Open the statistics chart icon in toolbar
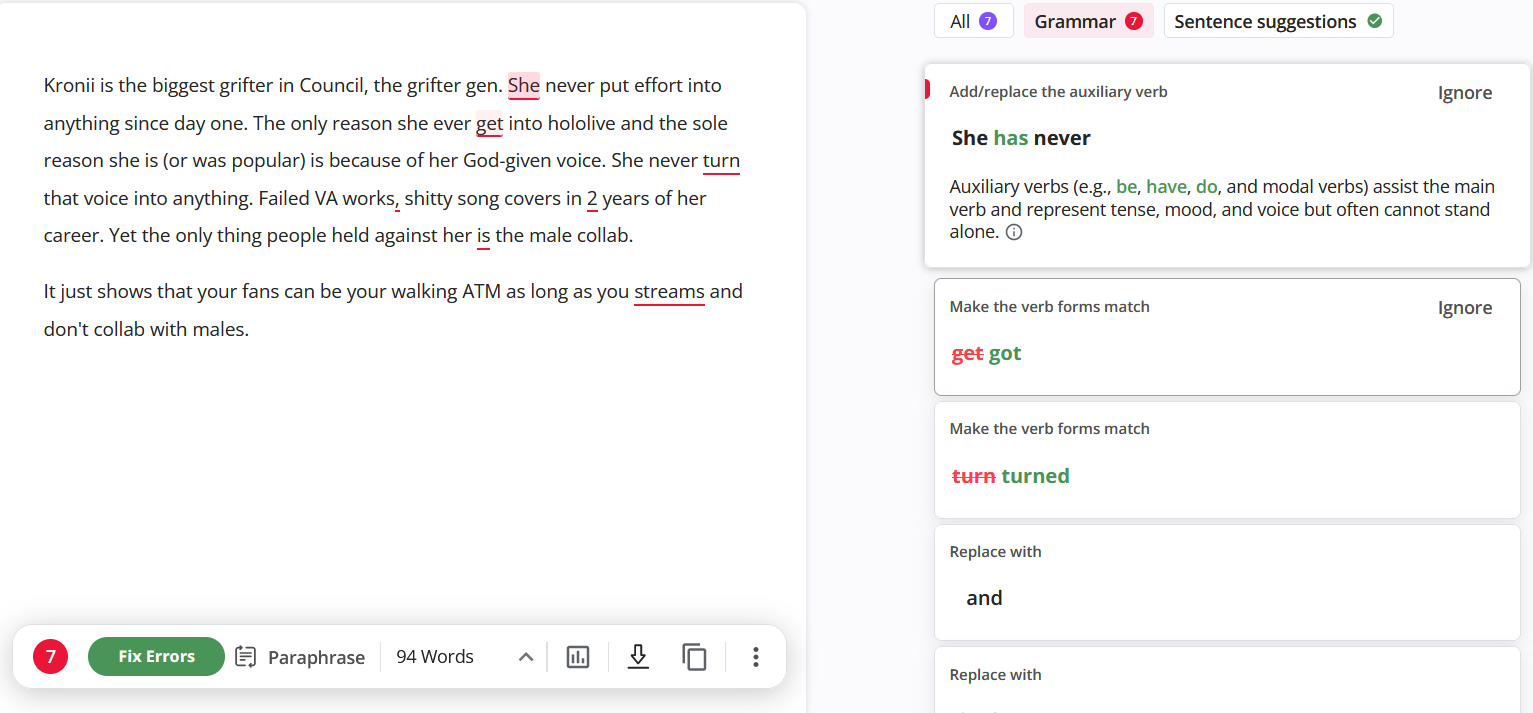This screenshot has height=713, width=1533. 578,657
